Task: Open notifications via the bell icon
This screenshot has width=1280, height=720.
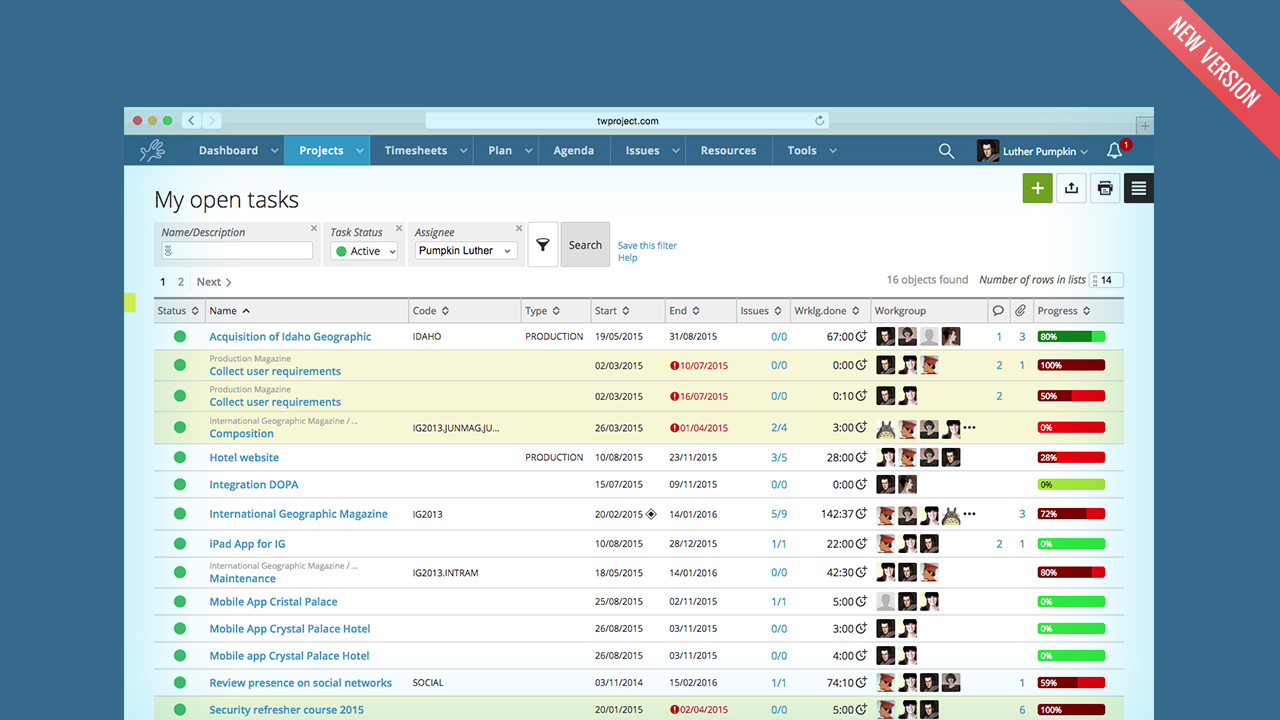Action: click(x=1113, y=150)
